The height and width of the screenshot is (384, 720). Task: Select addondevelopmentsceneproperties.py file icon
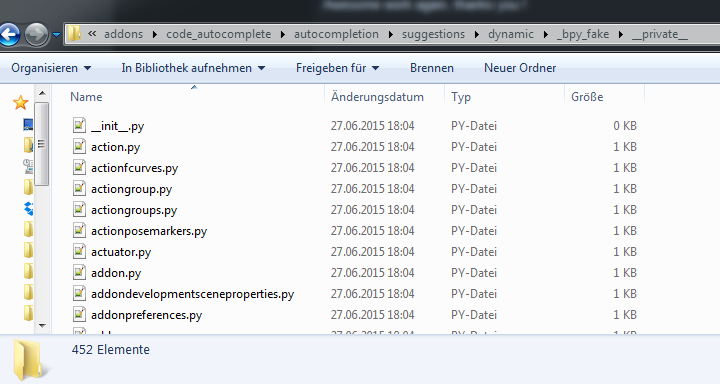79,294
